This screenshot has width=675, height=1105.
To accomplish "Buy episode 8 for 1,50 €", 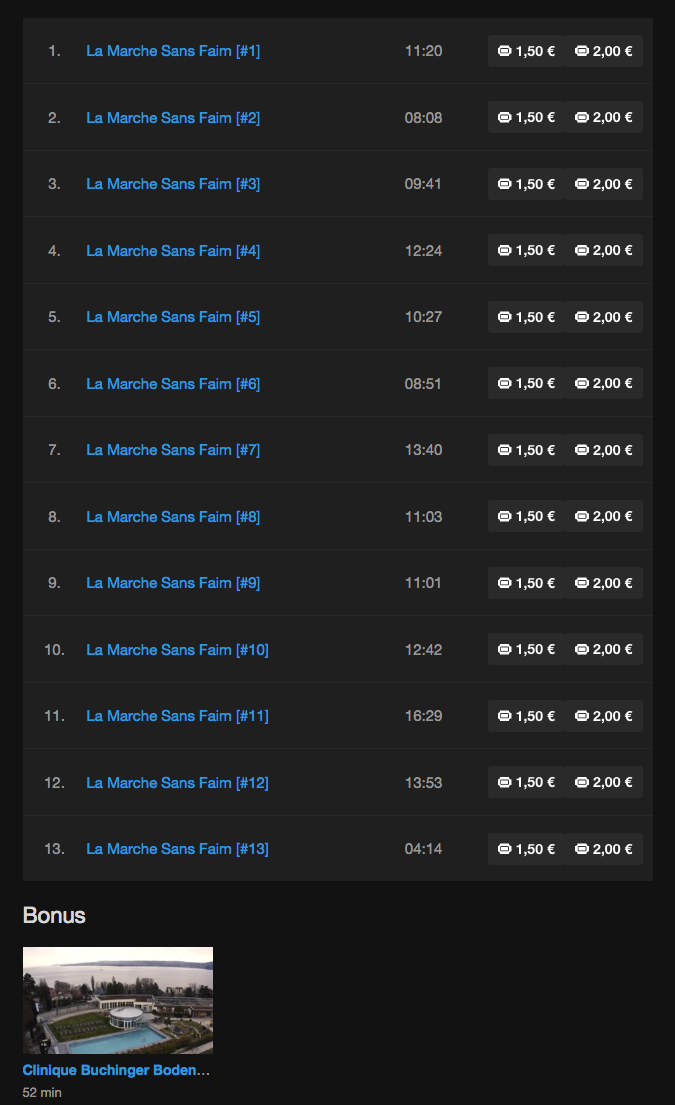I will click(x=526, y=517).
